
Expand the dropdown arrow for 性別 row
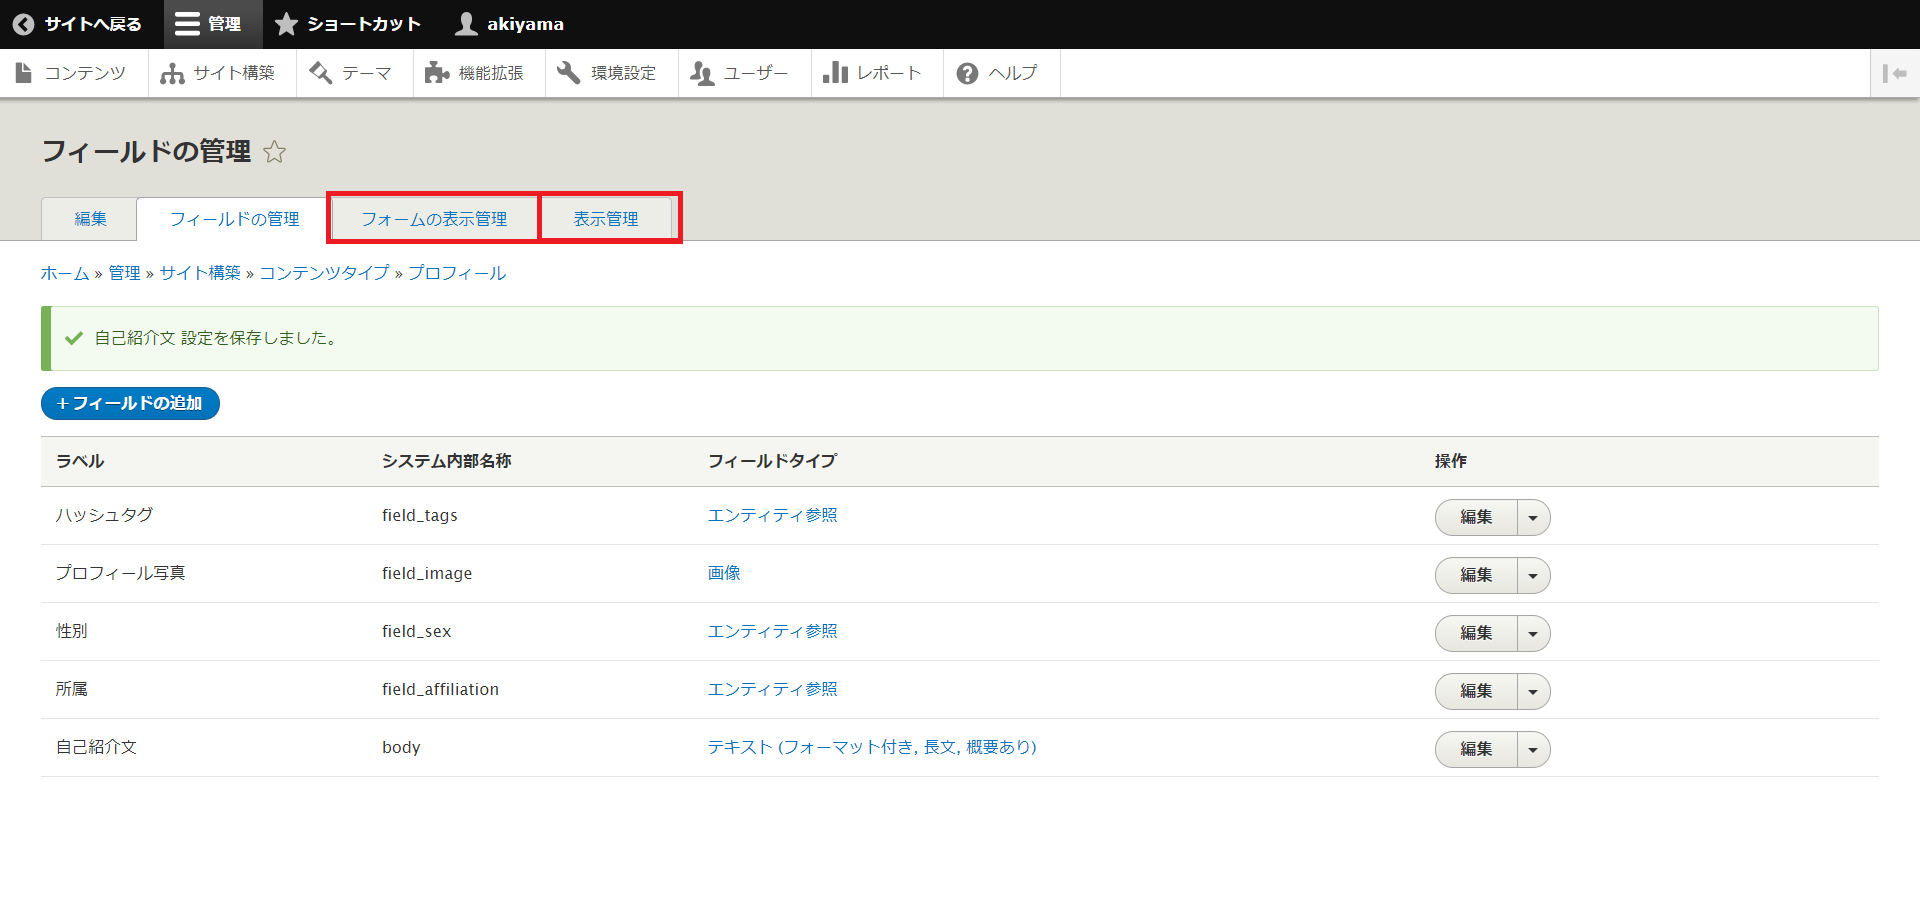(1533, 634)
